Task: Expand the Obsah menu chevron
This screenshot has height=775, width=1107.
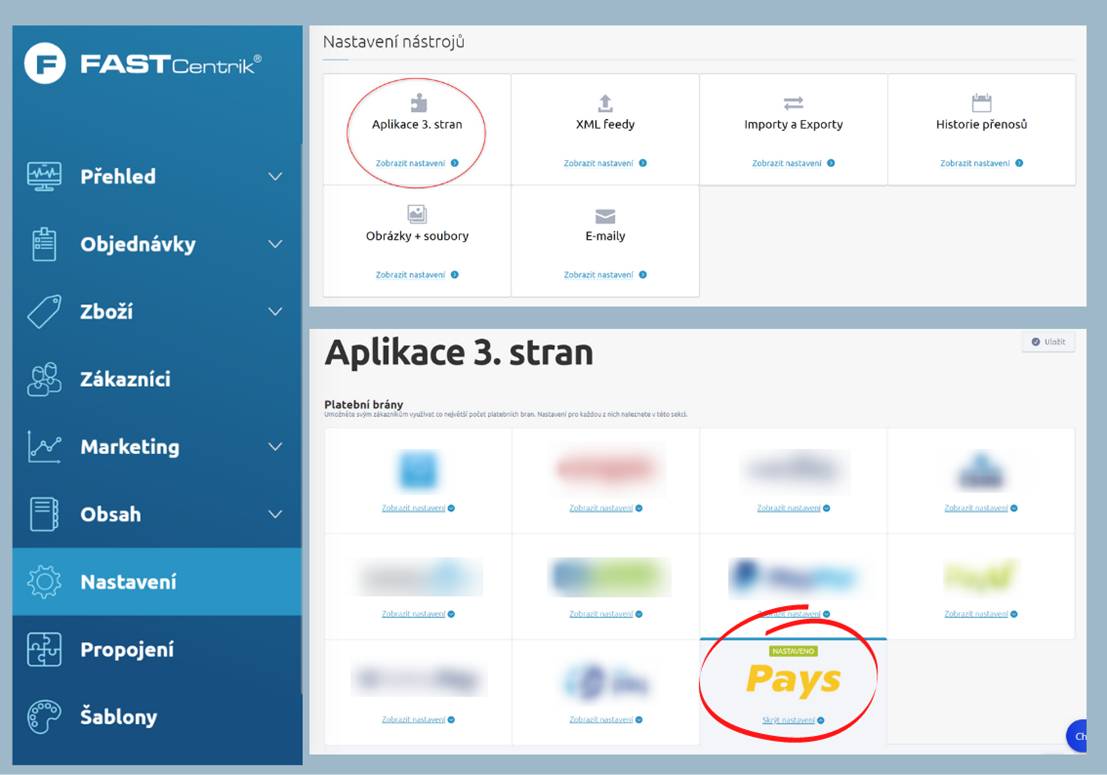Action: point(275,514)
